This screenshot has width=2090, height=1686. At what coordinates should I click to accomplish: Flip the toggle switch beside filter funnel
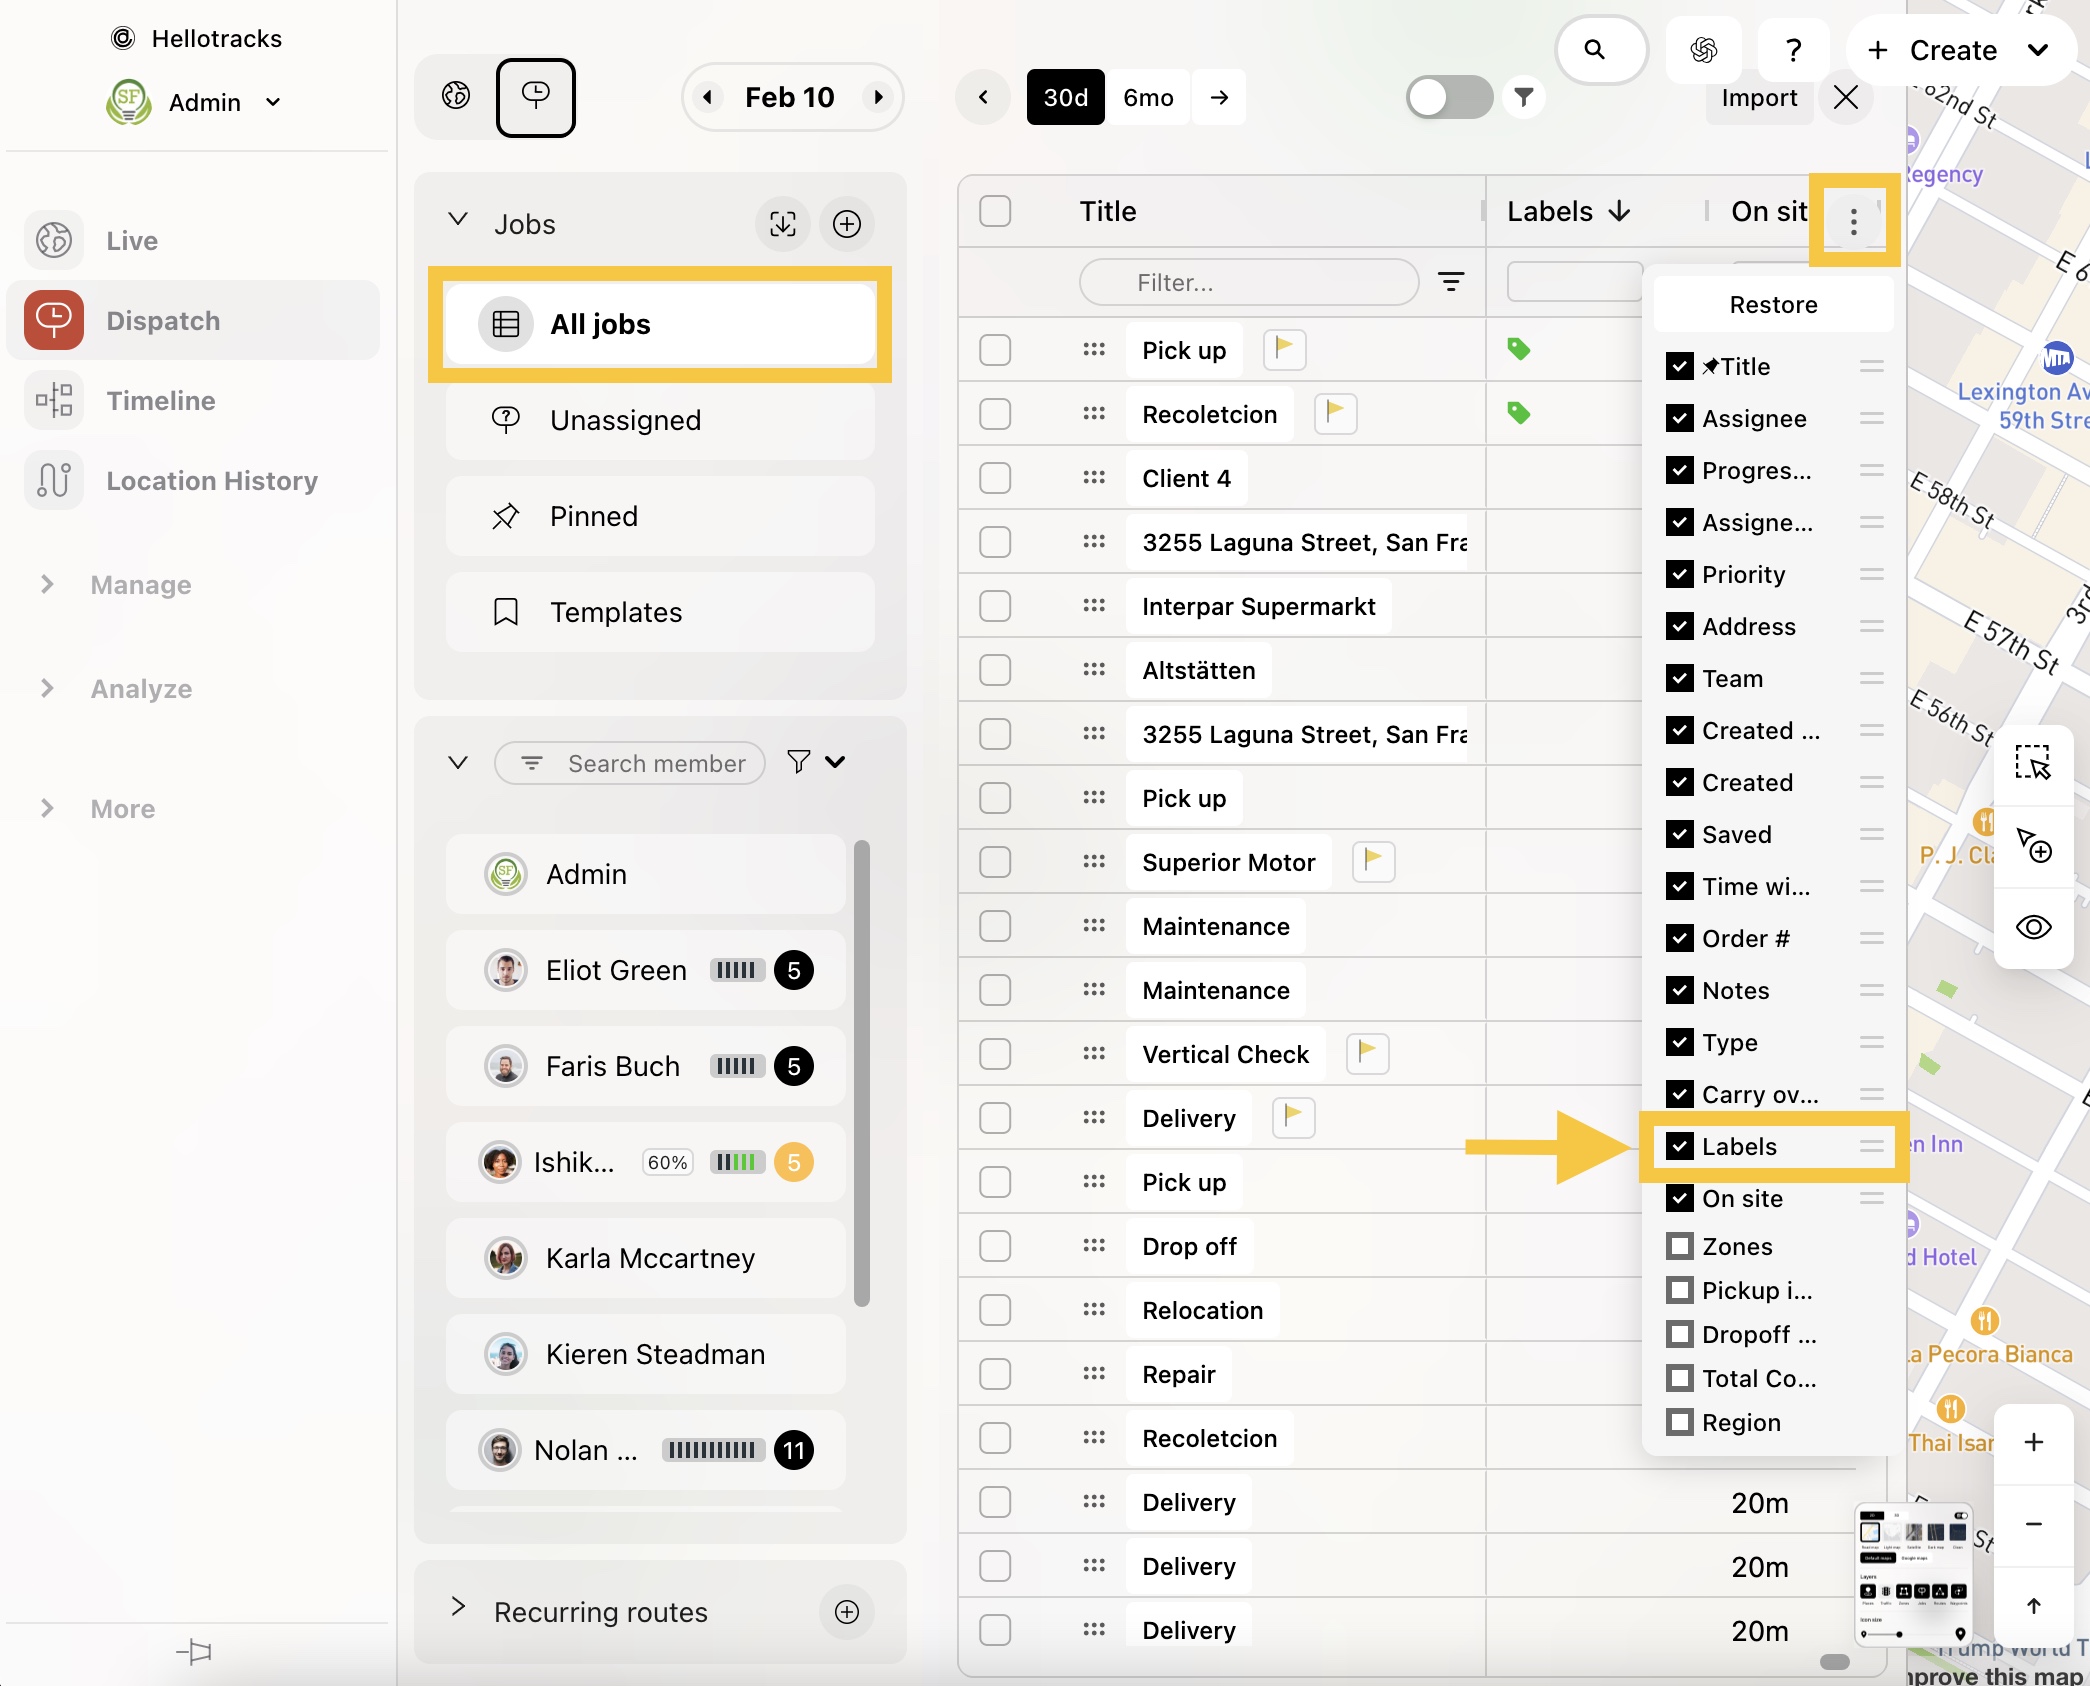point(1448,97)
